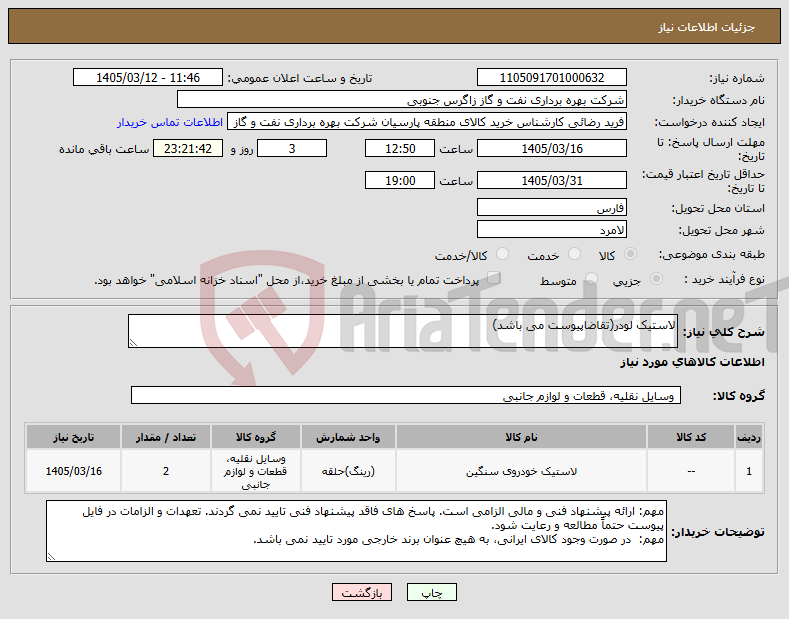Click the unit cell (رینگ)حلقه
The width and height of the screenshot is (789, 619).
click(x=348, y=472)
